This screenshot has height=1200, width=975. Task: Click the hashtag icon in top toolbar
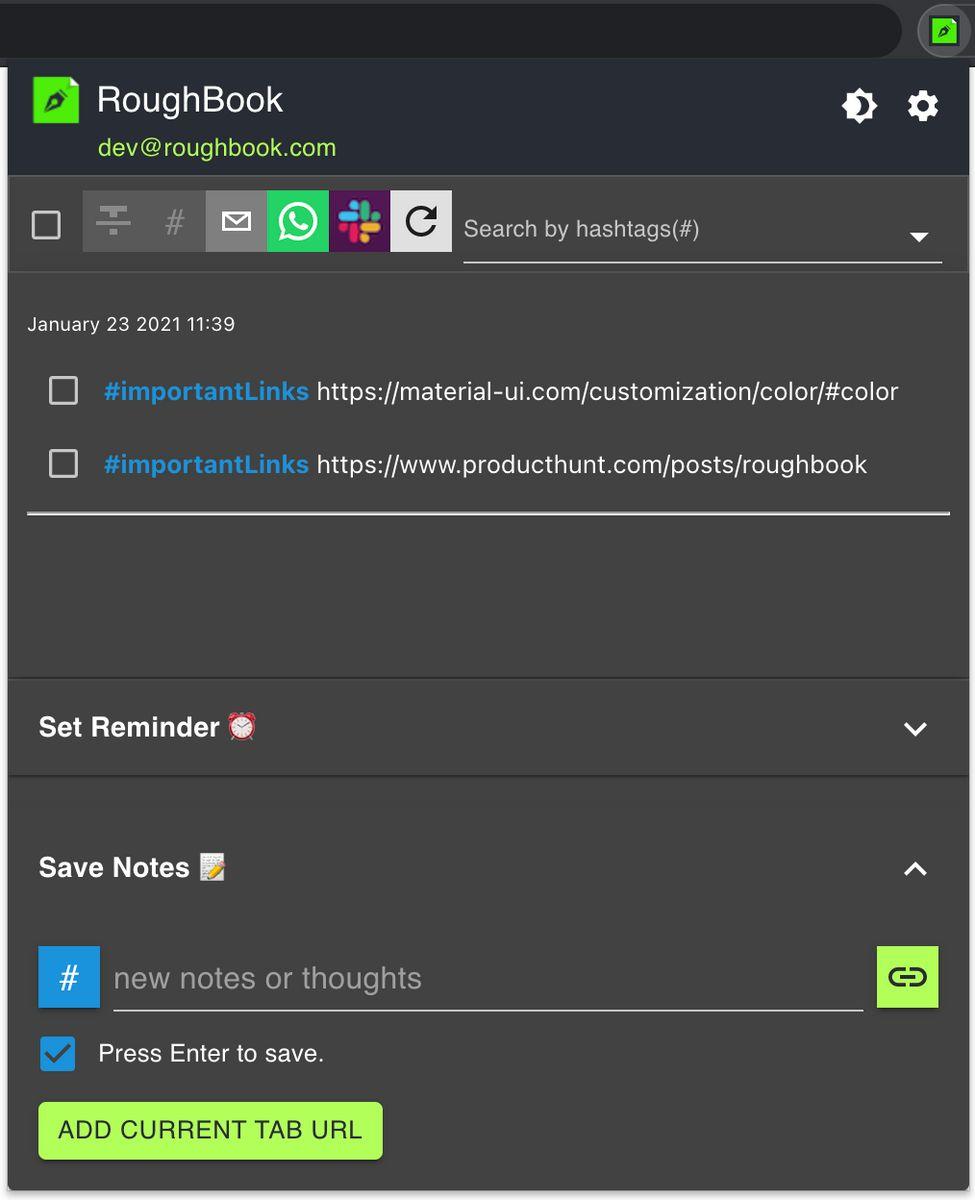point(174,221)
